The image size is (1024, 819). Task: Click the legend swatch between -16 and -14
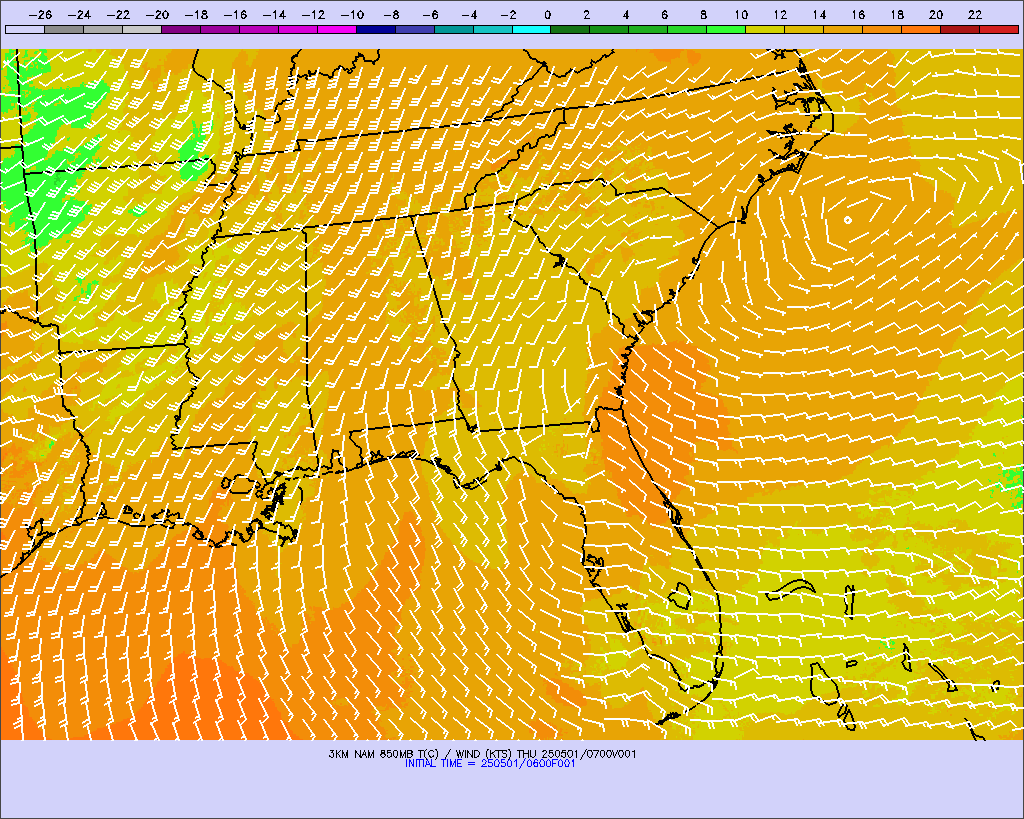point(259,29)
